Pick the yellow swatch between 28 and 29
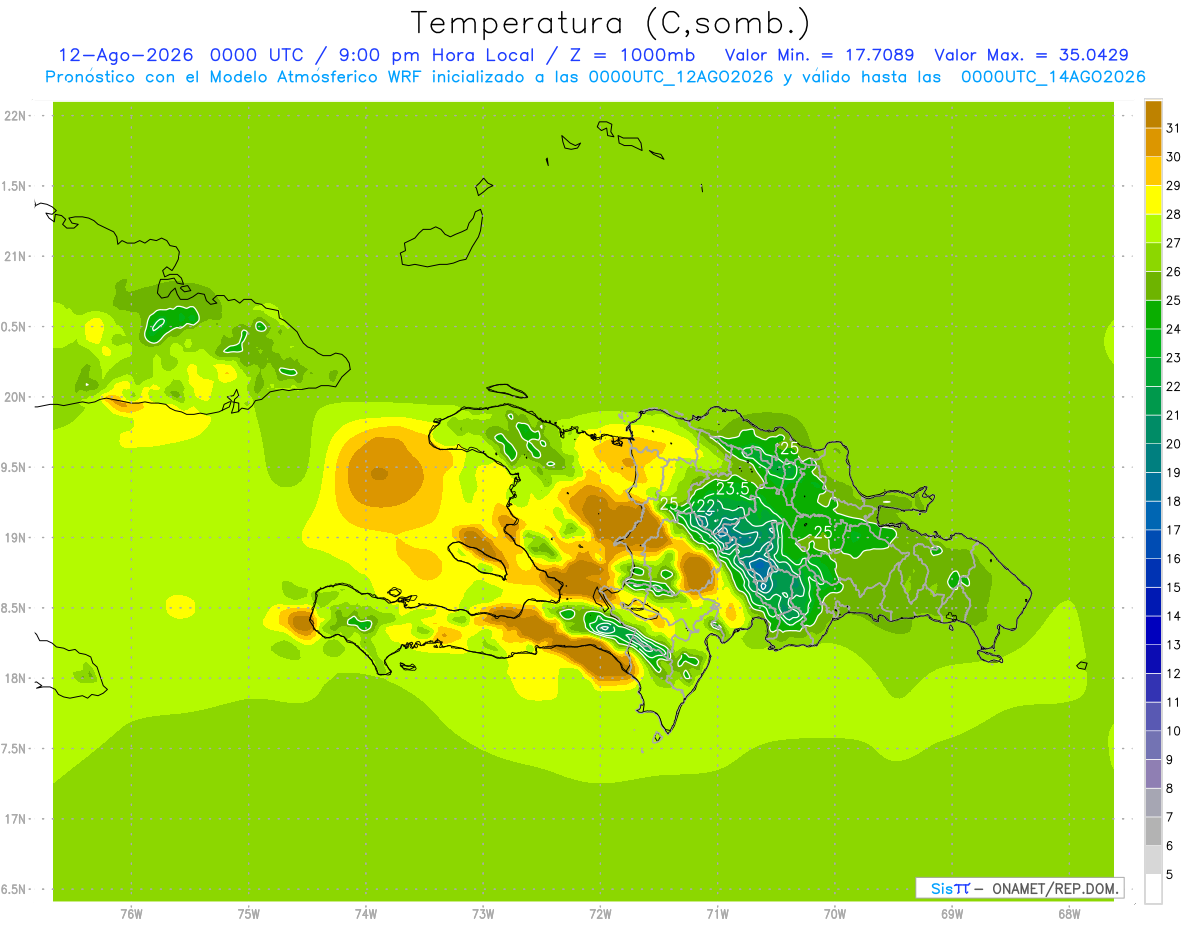The height and width of the screenshot is (927, 1200). click(1153, 199)
